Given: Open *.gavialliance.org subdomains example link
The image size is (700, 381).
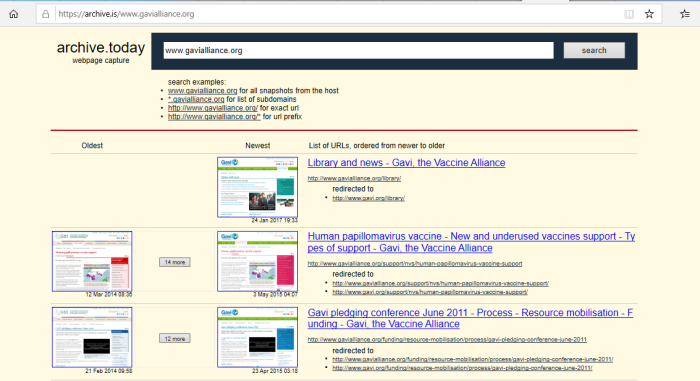Looking at the screenshot, I should point(196,99).
